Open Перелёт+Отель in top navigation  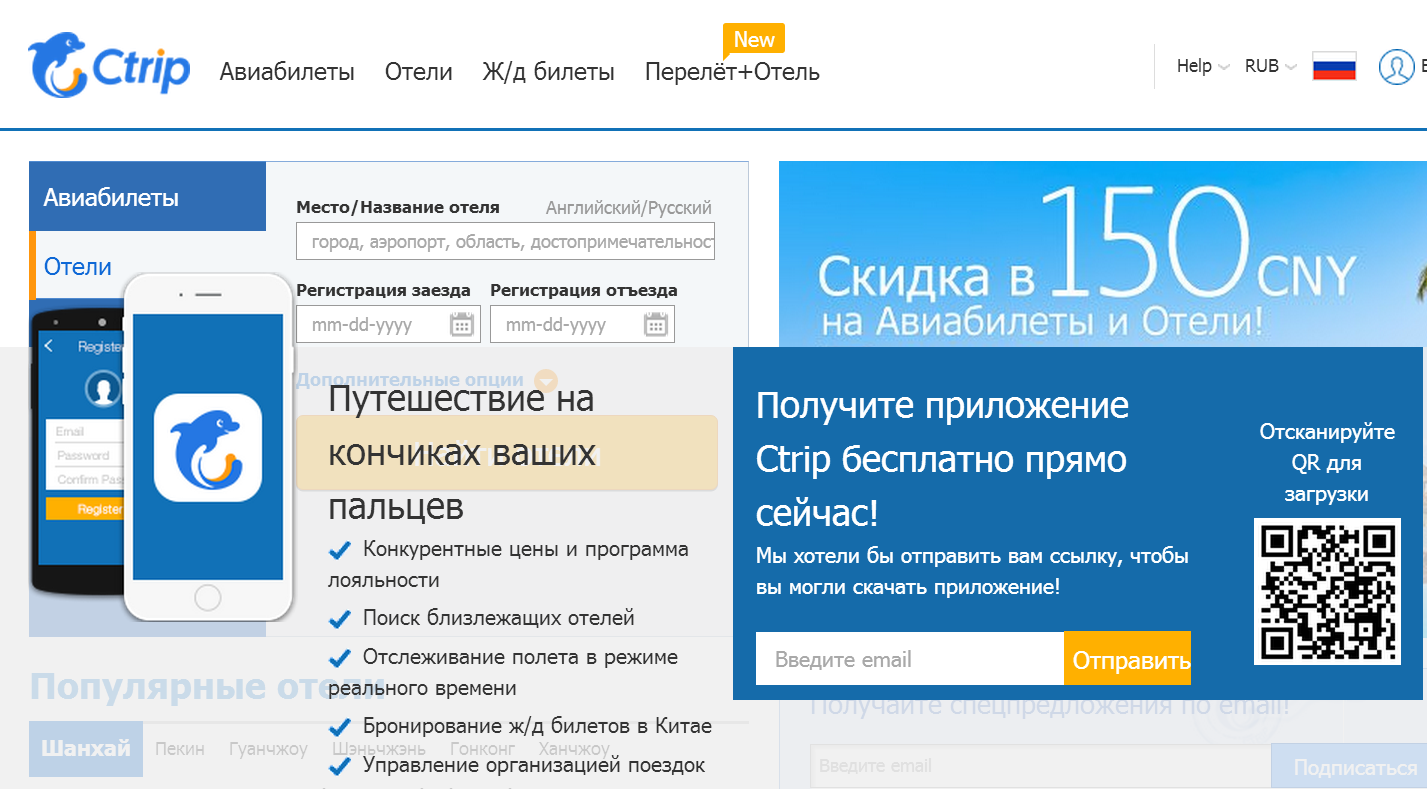click(x=732, y=72)
